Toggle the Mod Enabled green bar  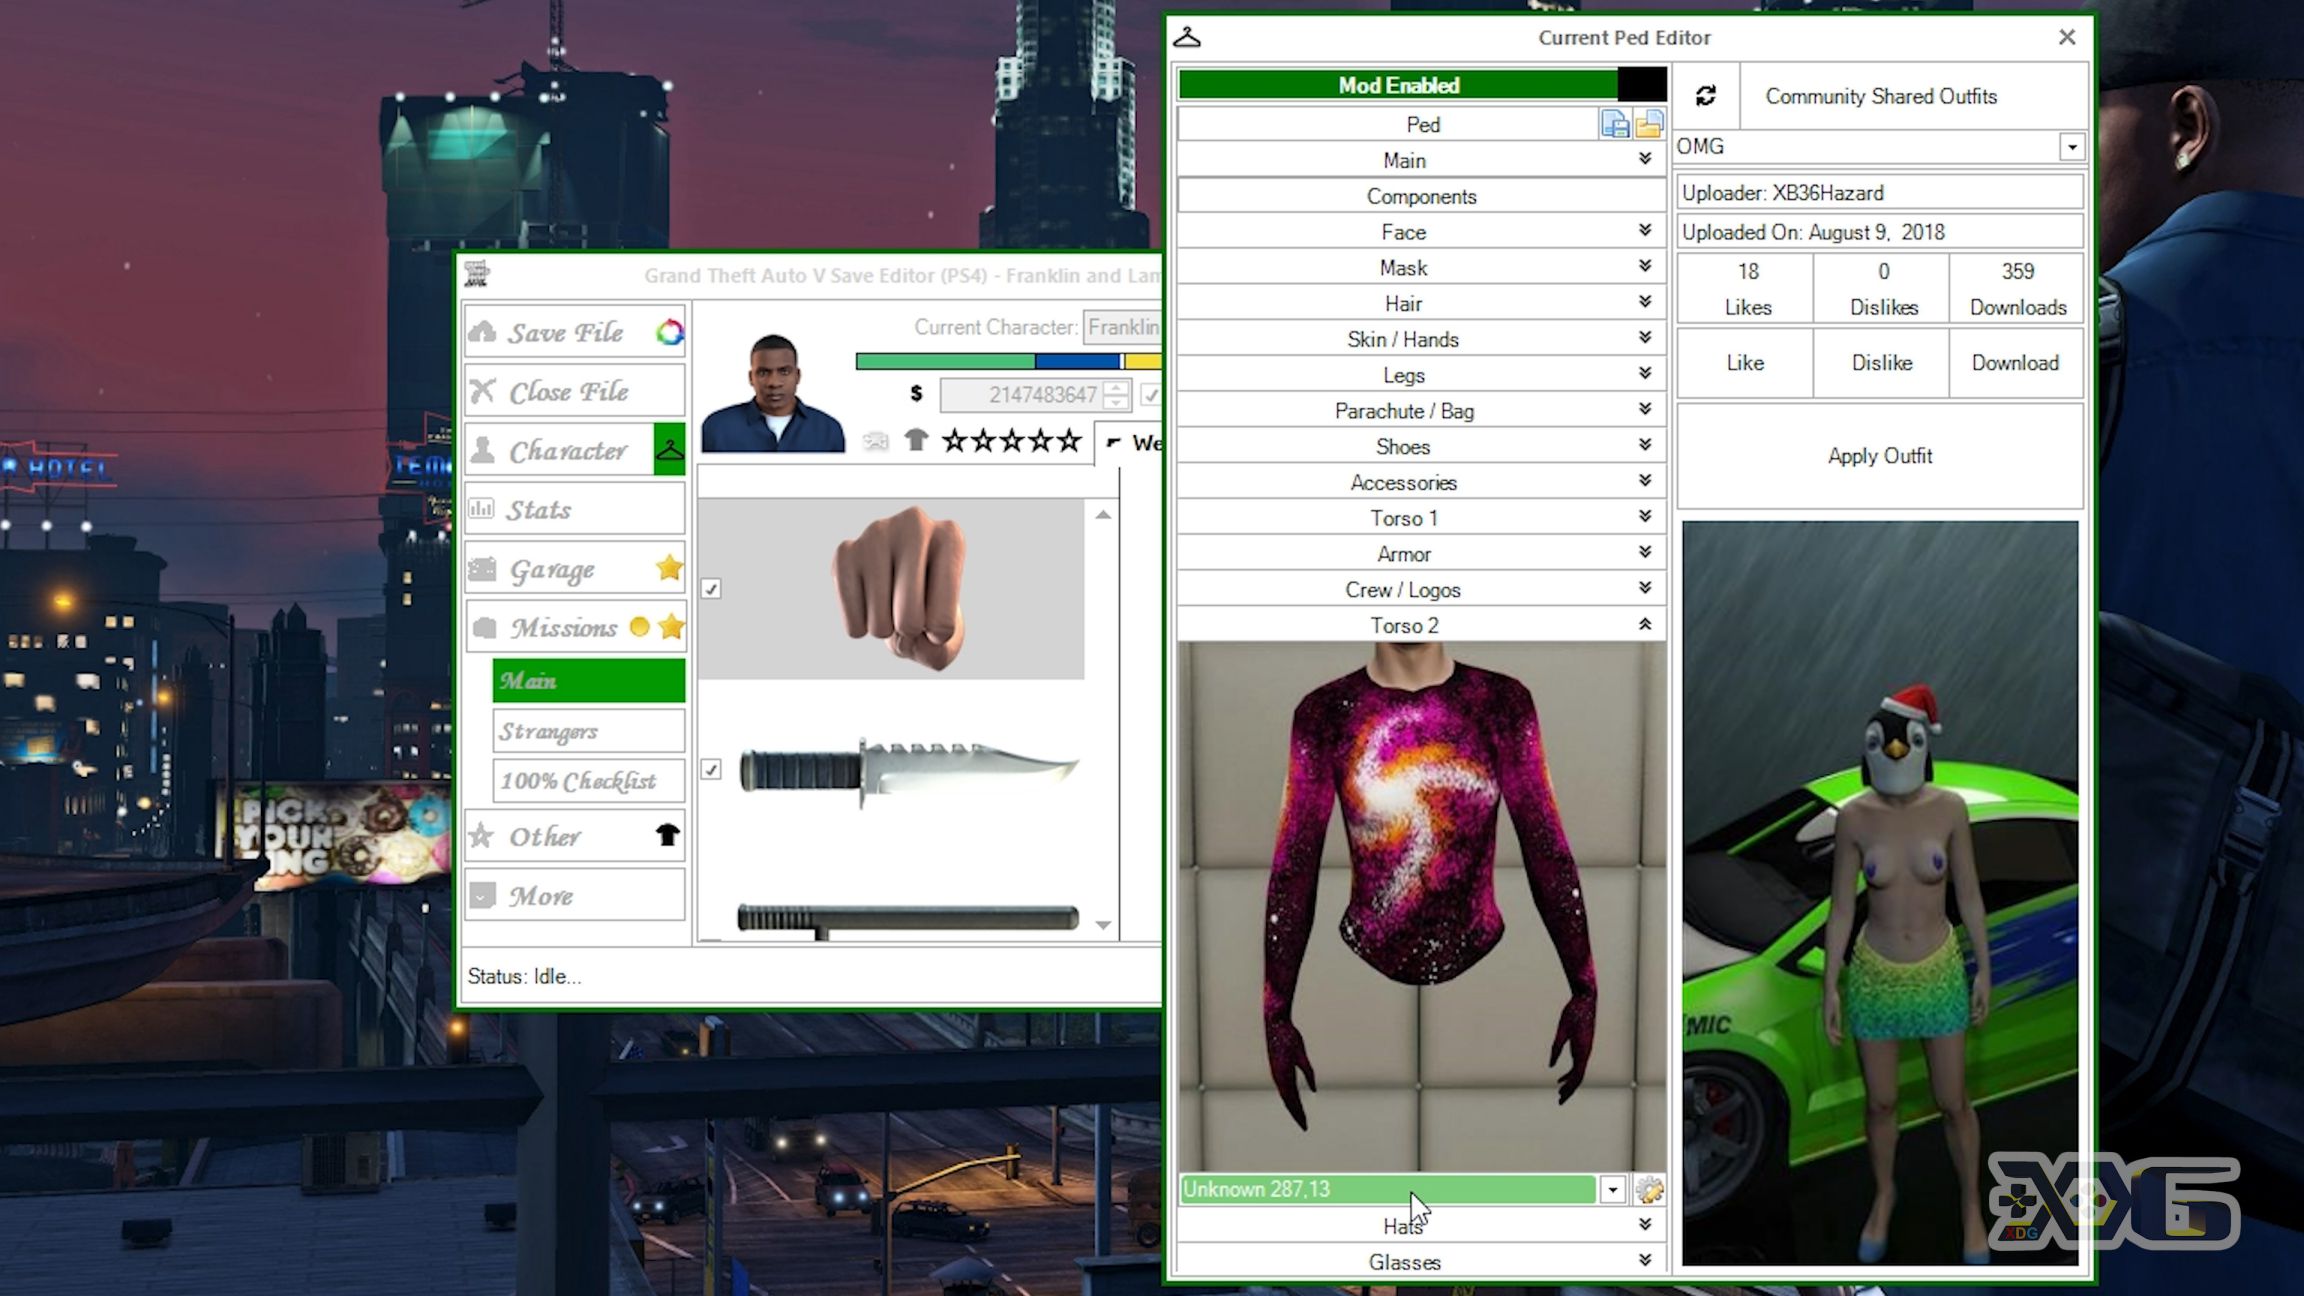click(1398, 85)
